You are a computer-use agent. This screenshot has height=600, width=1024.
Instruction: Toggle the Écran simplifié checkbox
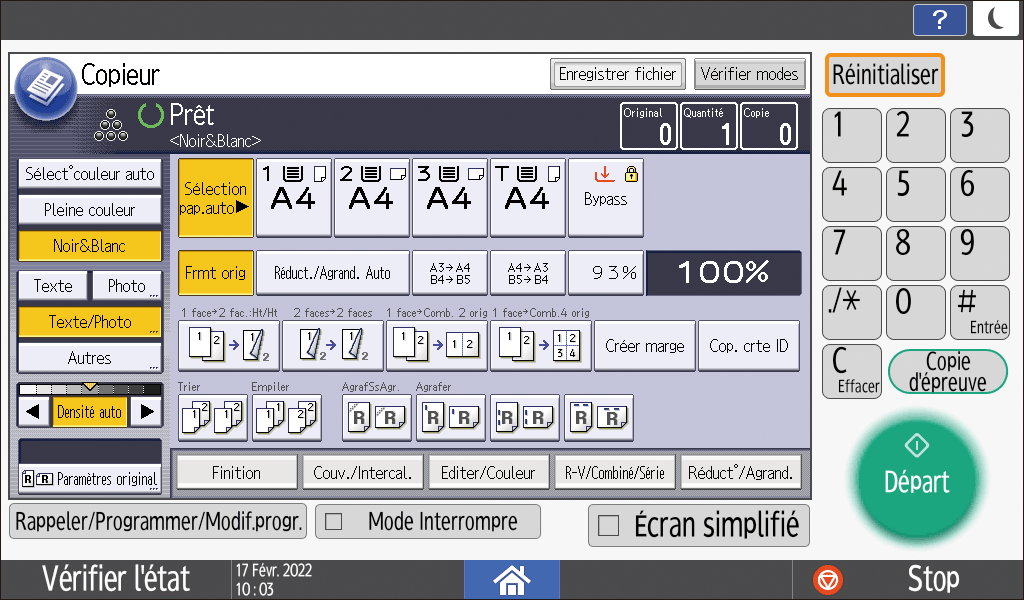click(x=608, y=525)
